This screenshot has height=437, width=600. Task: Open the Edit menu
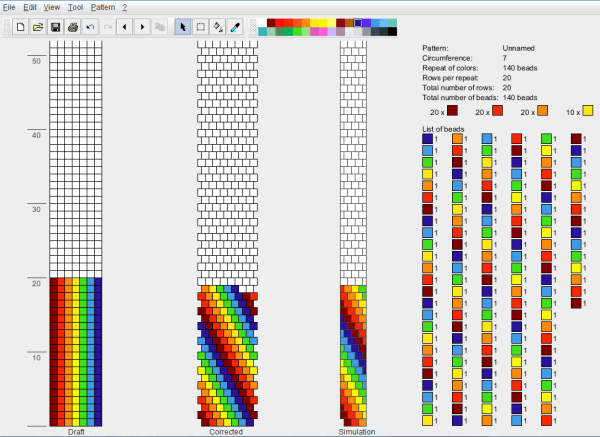pyautogui.click(x=31, y=7)
